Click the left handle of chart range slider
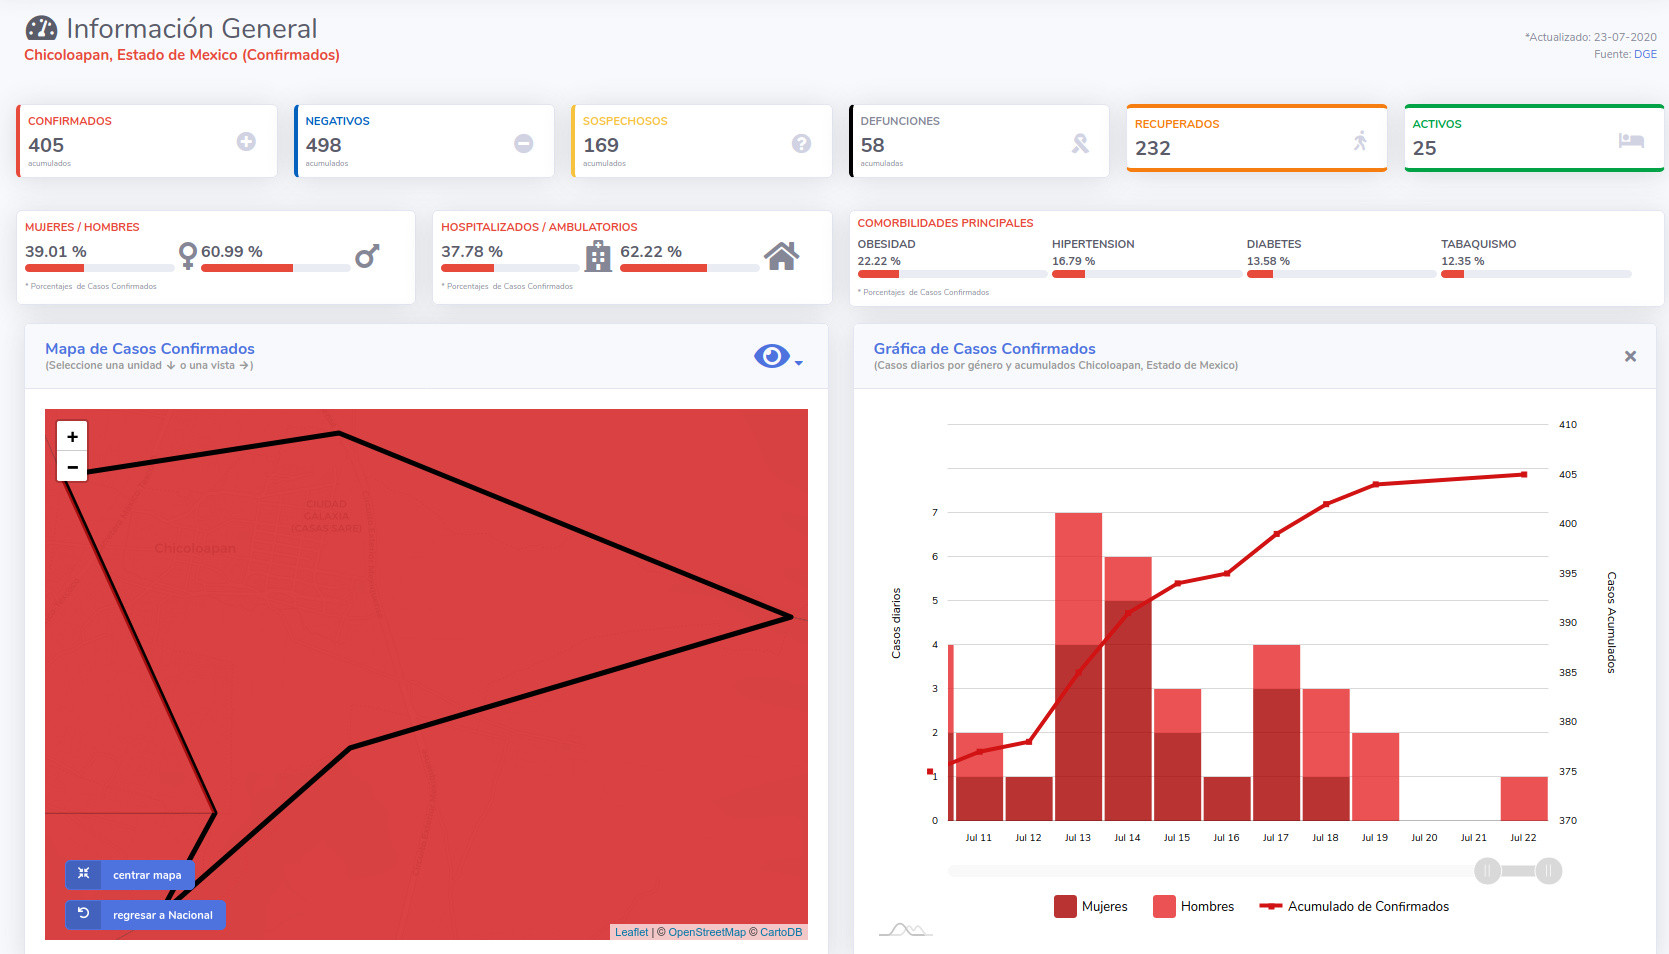Viewport: 1669px width, 954px height. 1487,871
